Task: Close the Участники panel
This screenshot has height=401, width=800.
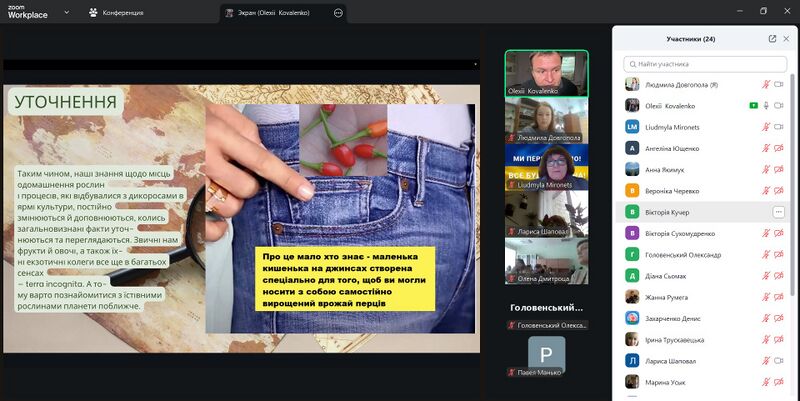Action: [788, 39]
